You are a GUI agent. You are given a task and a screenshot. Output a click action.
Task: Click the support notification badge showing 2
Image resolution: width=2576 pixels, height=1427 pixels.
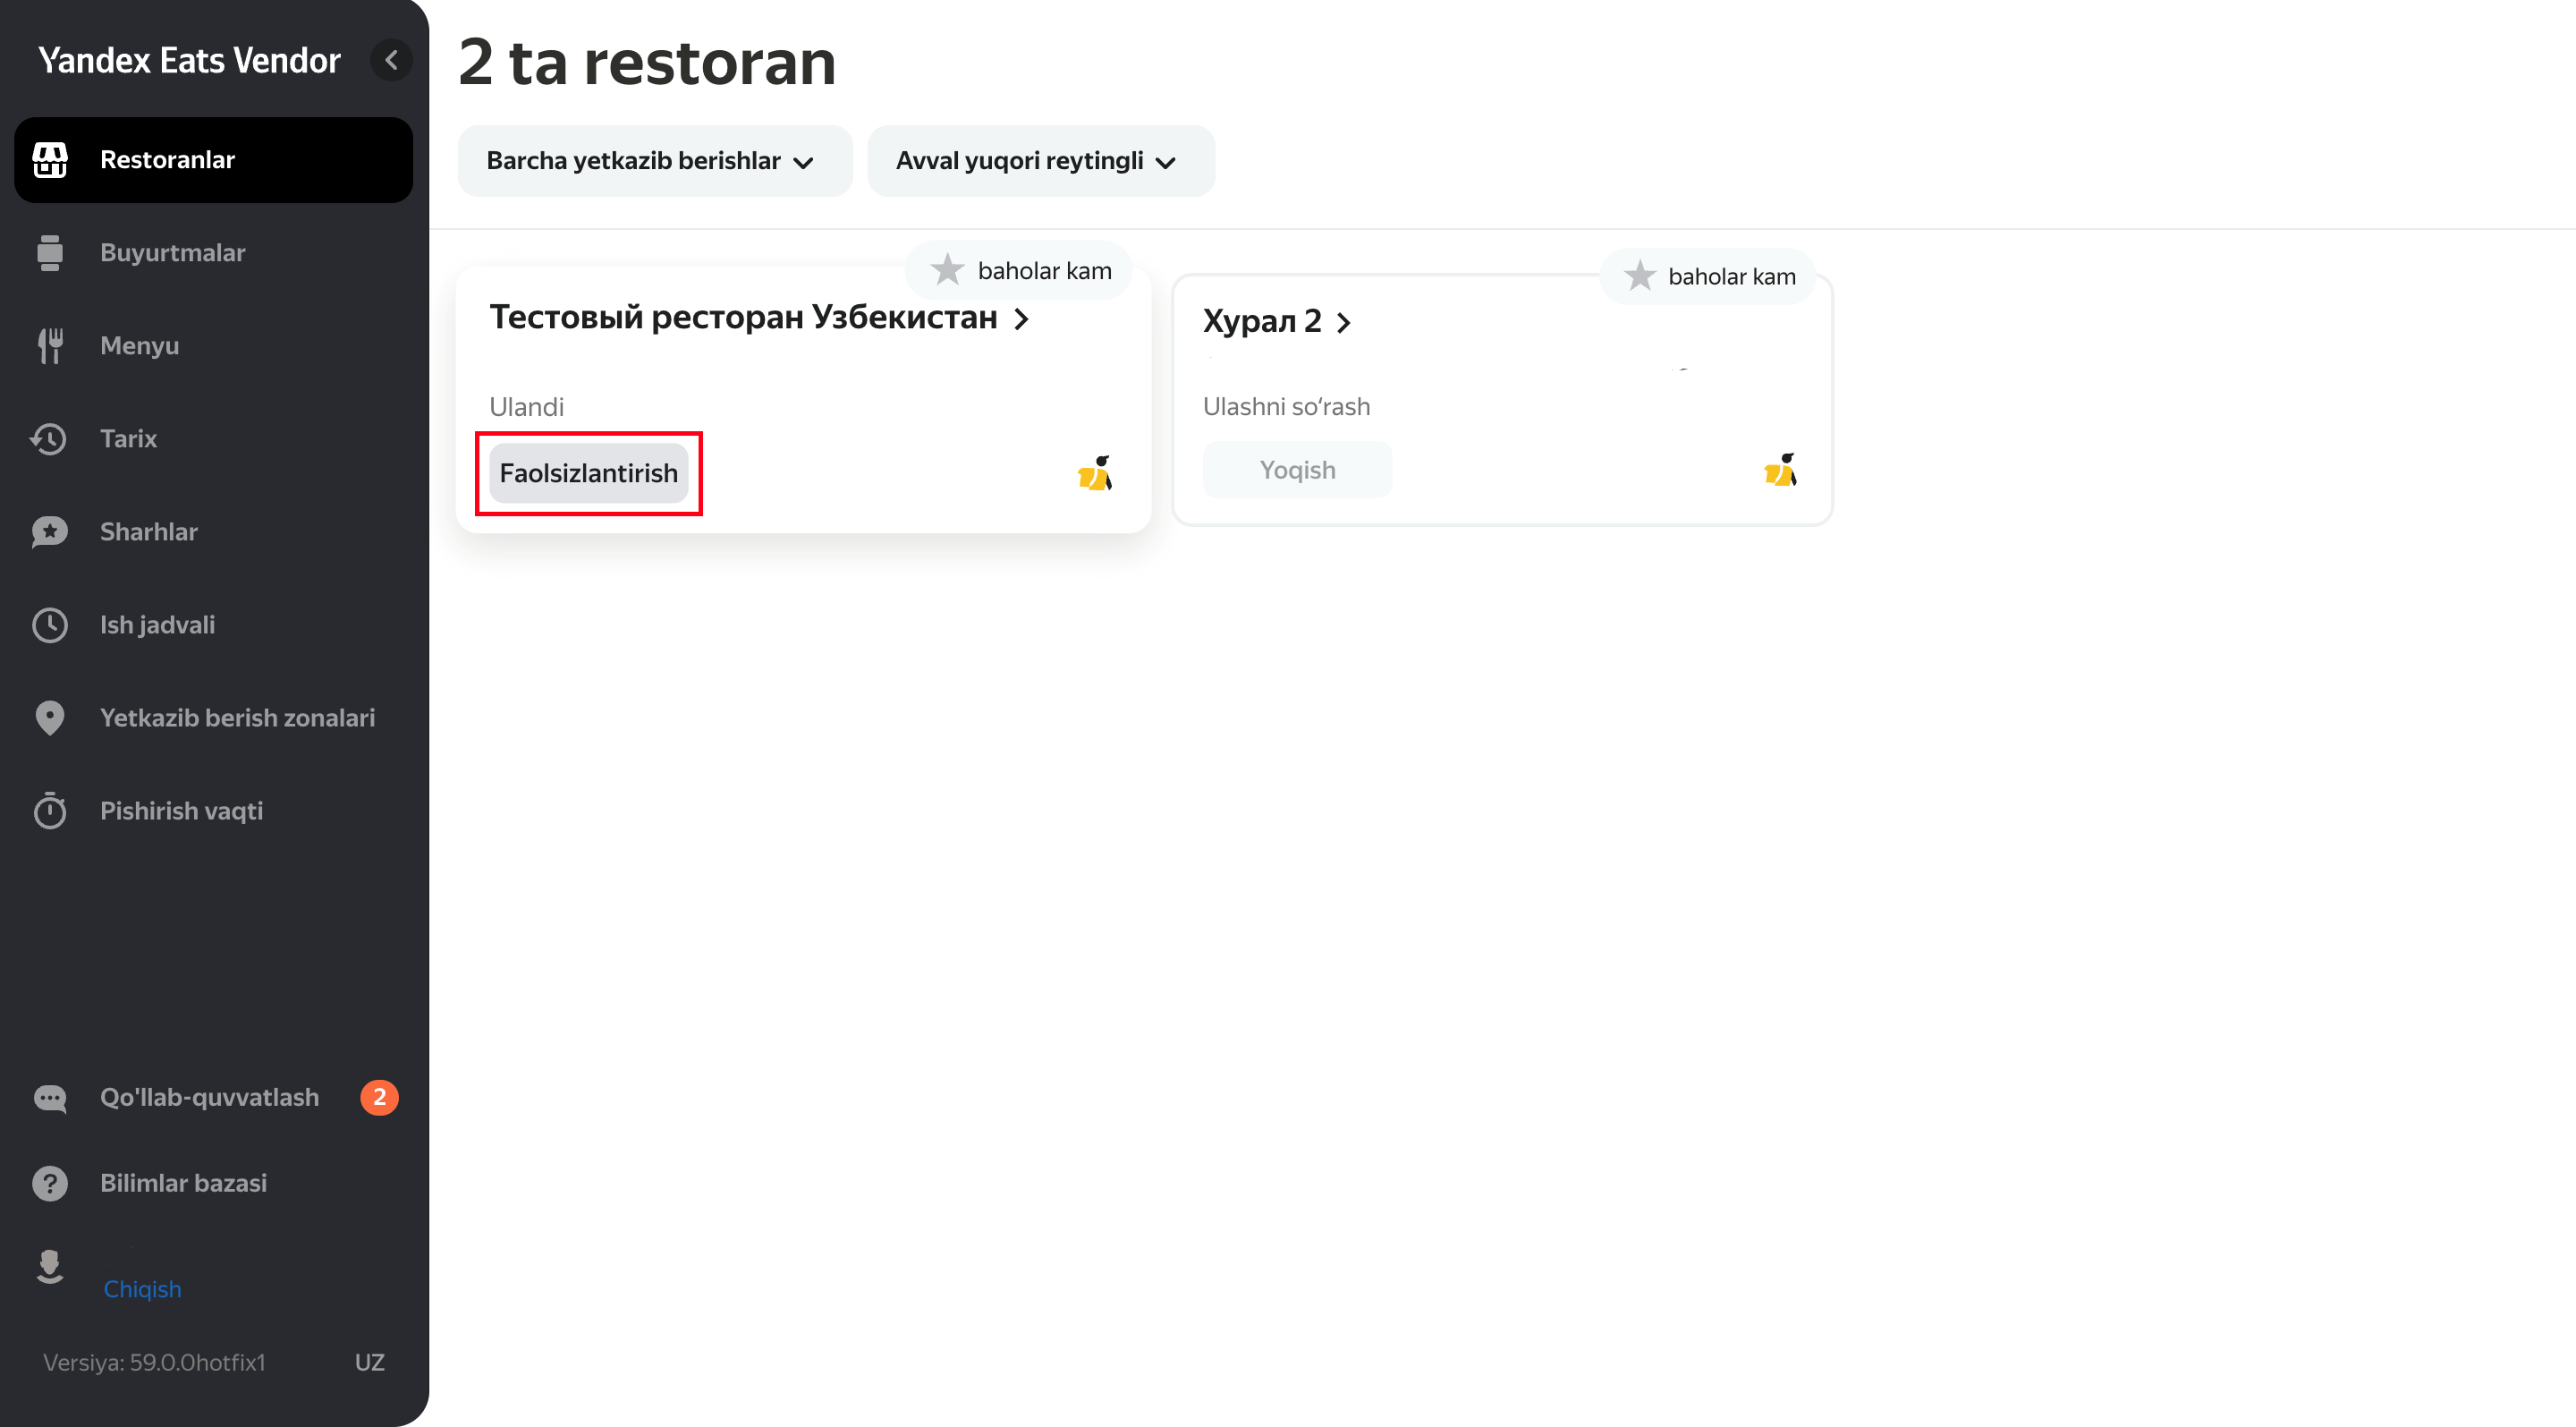coord(380,1098)
